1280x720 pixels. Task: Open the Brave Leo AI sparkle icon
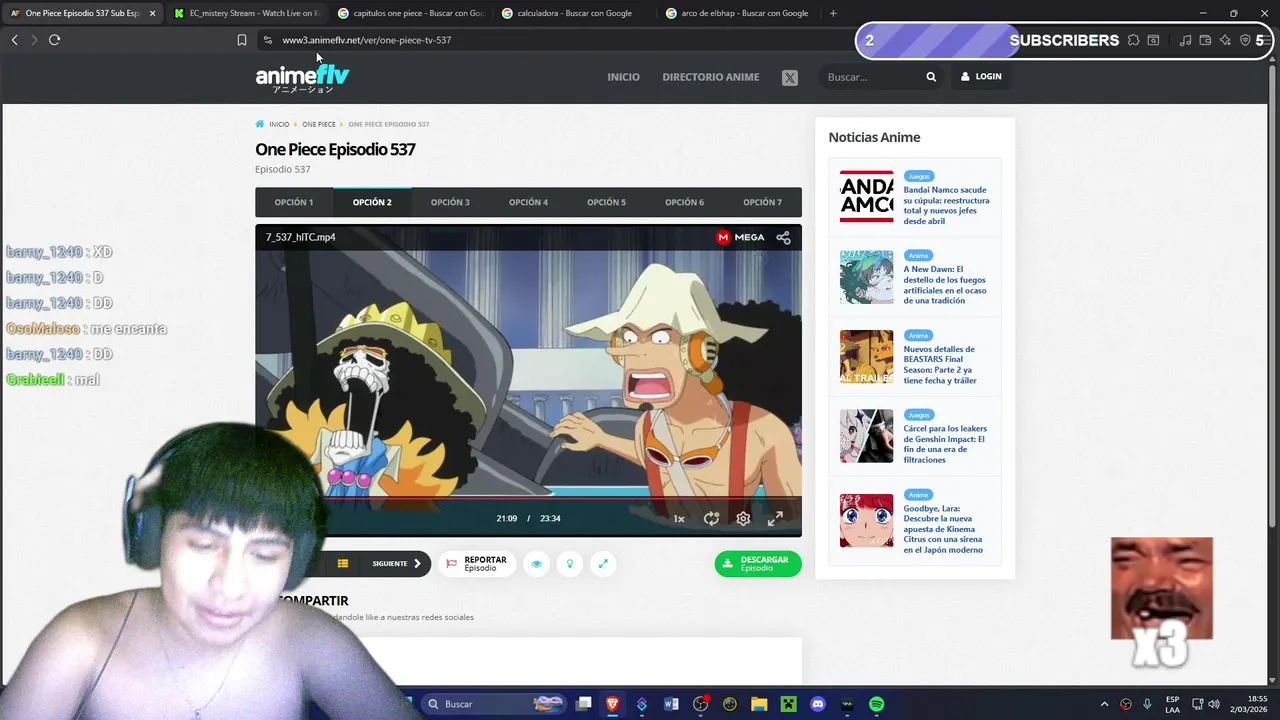coord(1225,40)
